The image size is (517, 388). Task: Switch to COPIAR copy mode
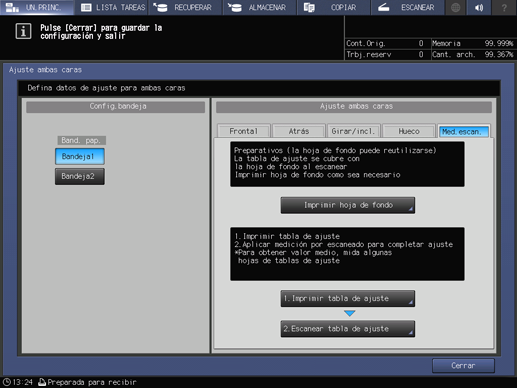pyautogui.click(x=334, y=7)
